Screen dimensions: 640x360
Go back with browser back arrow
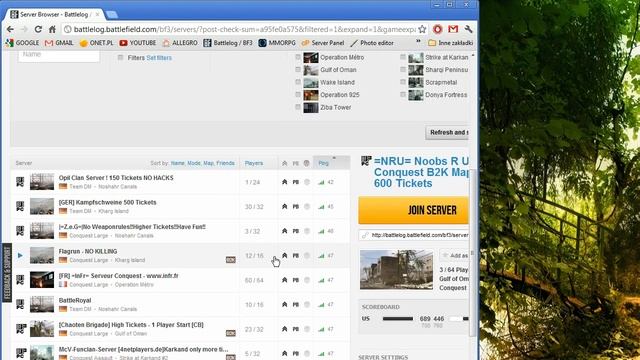point(10,29)
